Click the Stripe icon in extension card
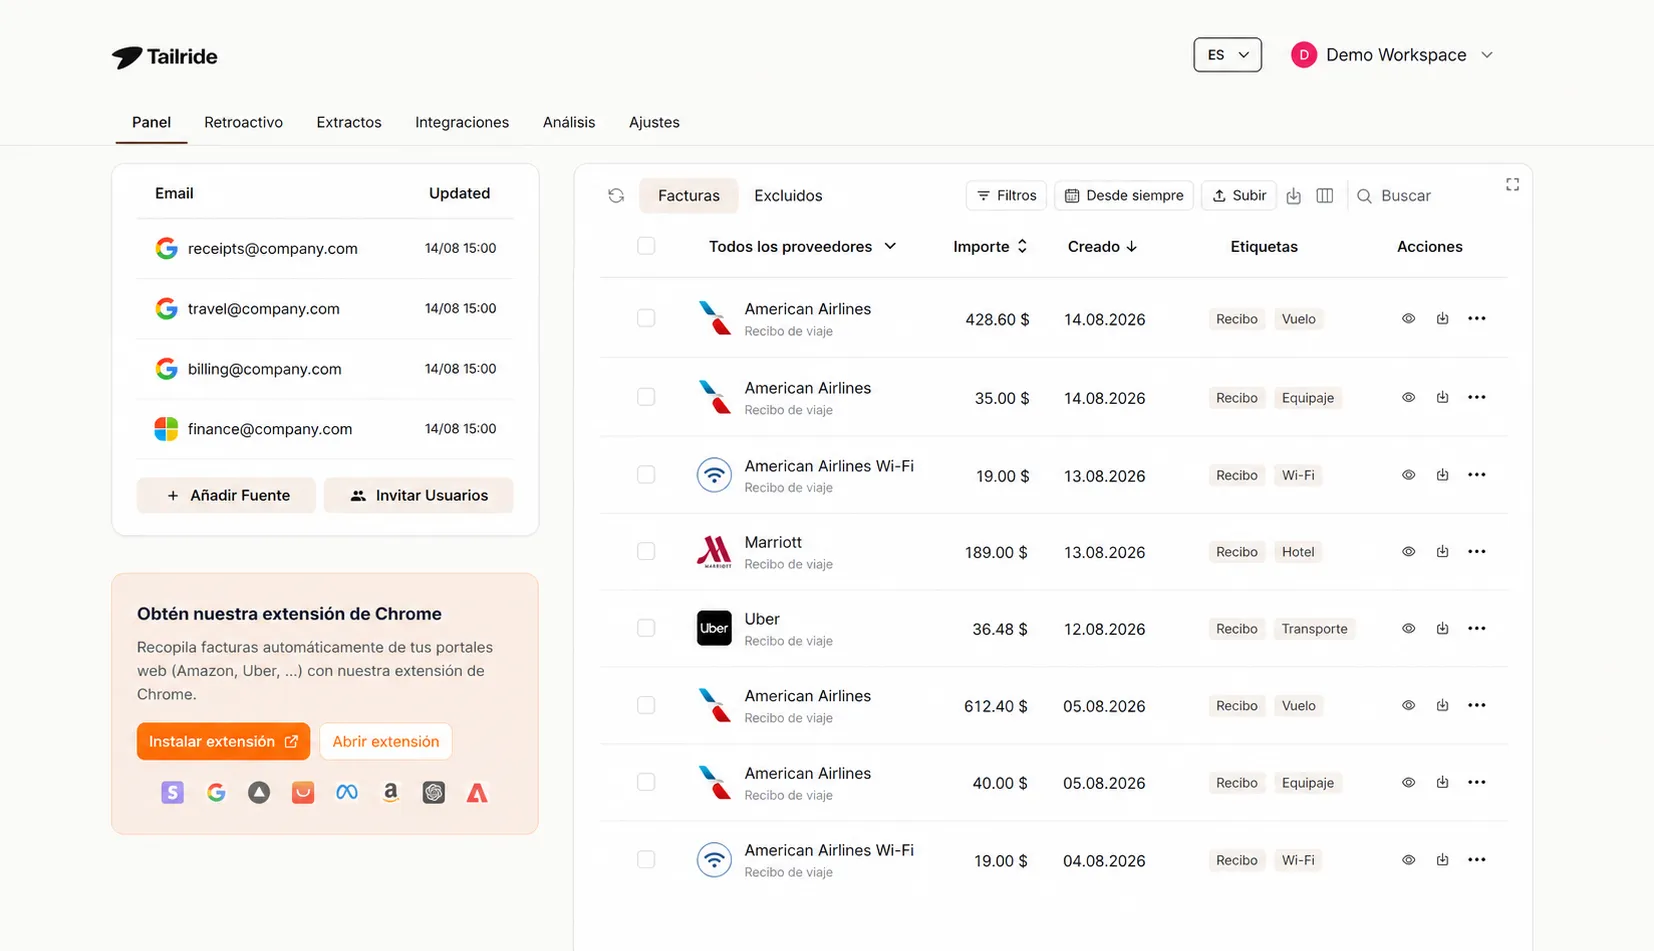 172,793
